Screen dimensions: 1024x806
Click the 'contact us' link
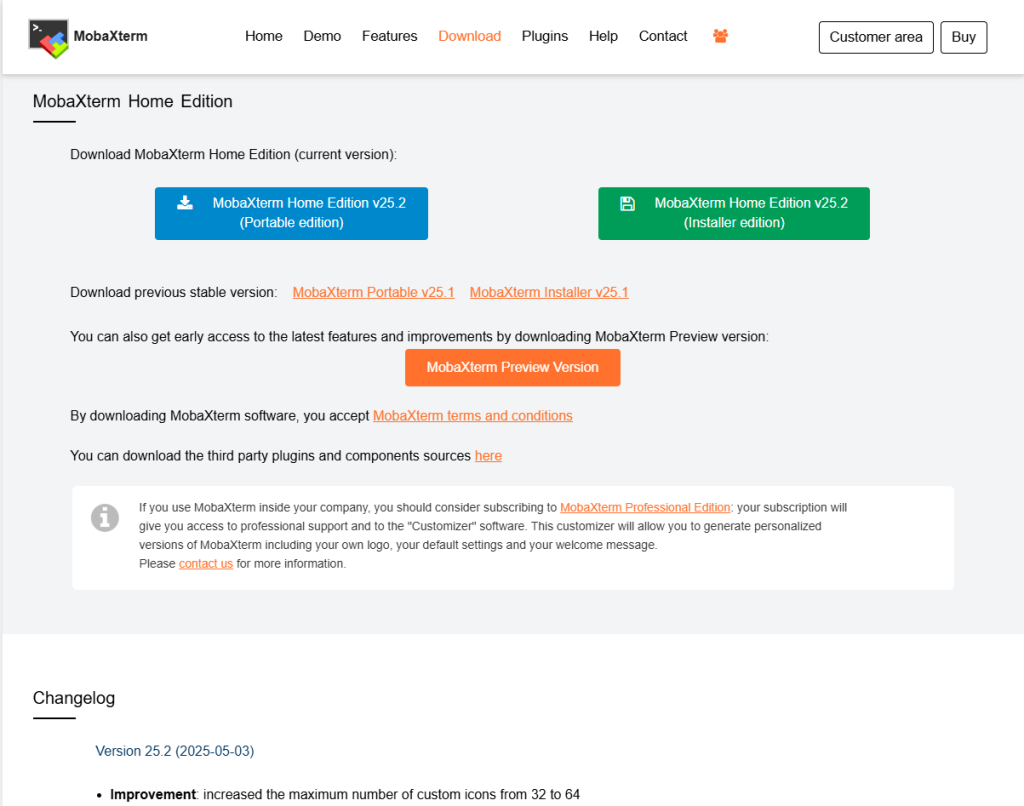[206, 563]
